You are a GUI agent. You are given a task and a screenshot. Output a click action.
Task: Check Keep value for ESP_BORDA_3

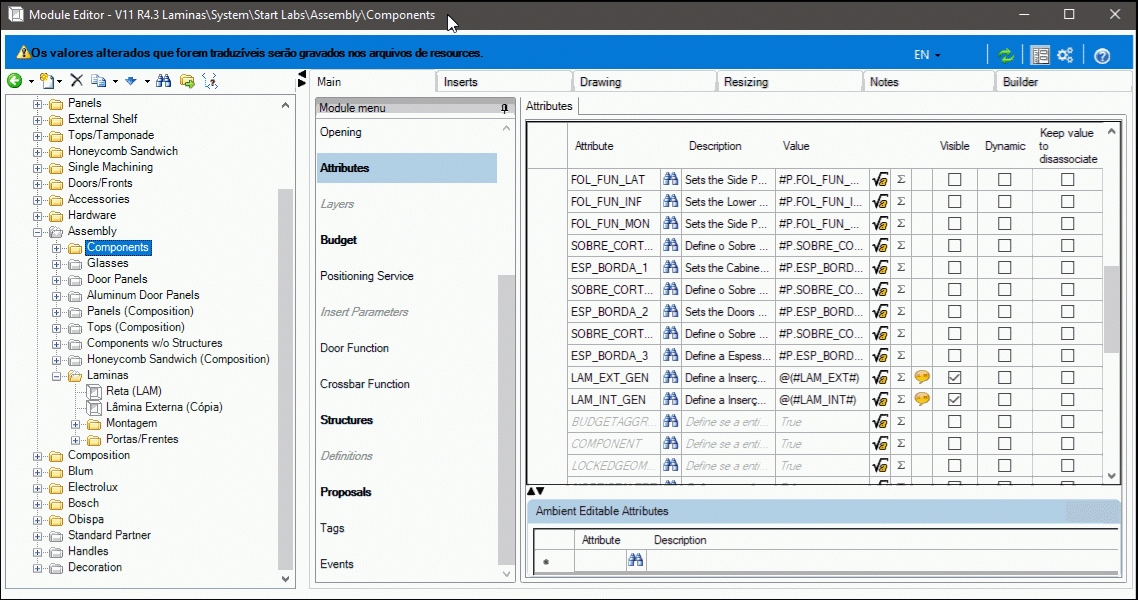(x=1068, y=356)
